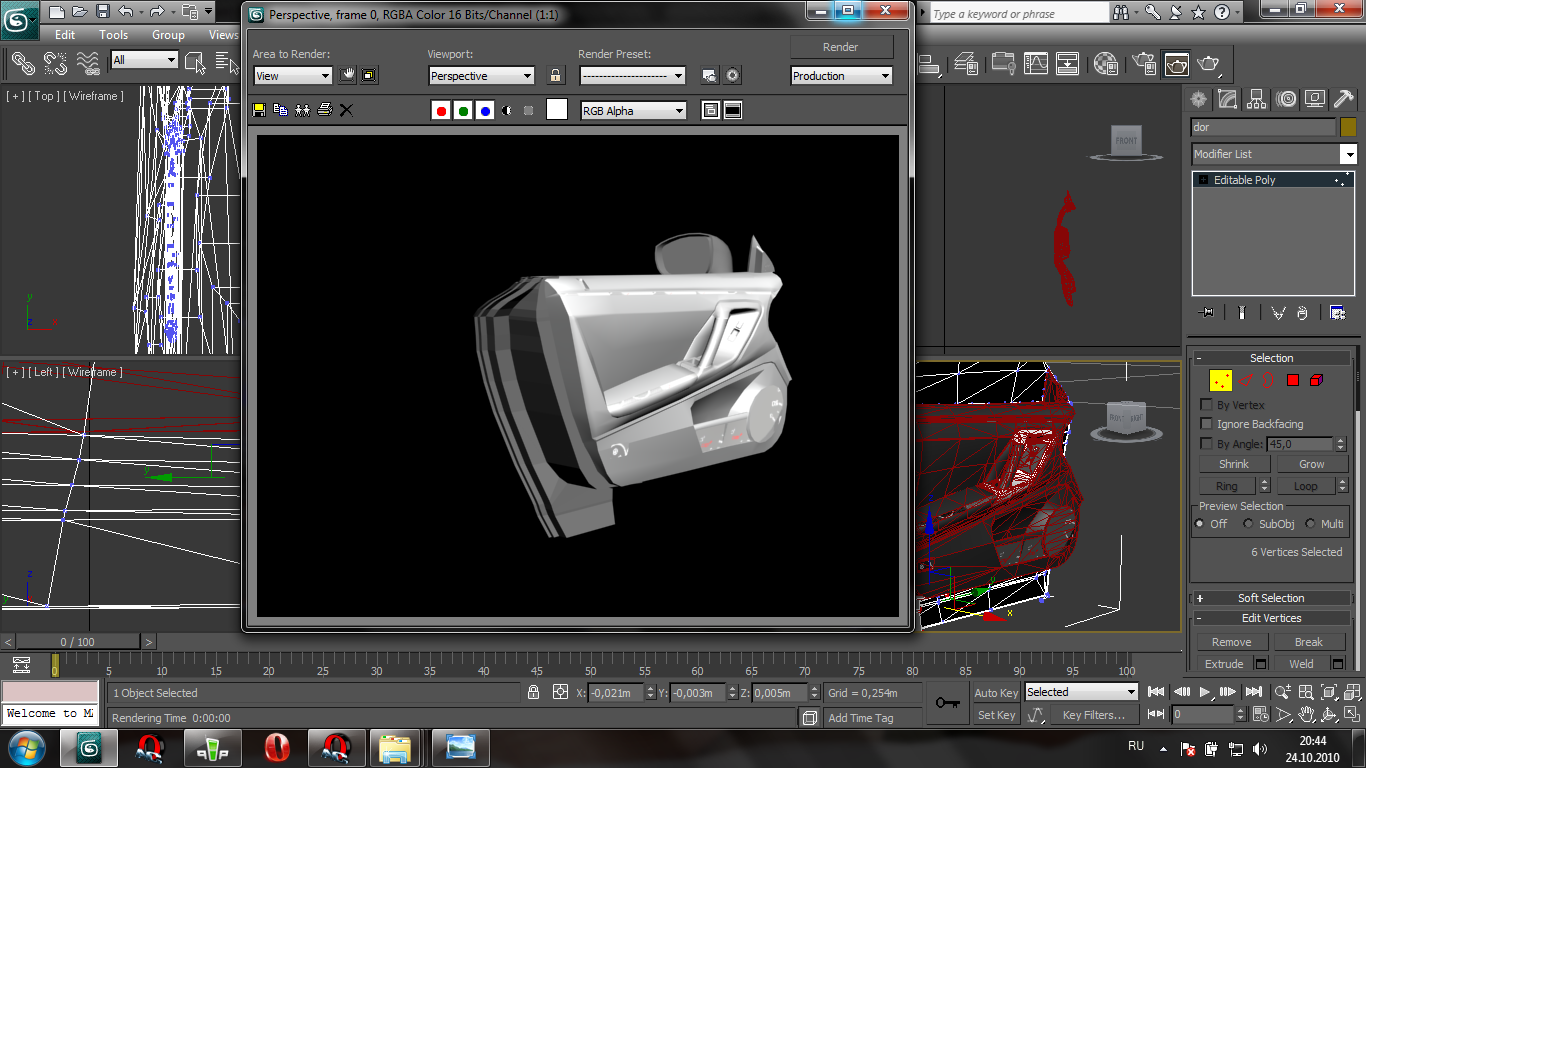Clear the render frame with X icon
This screenshot has width=1558, height=1058.
(x=346, y=110)
